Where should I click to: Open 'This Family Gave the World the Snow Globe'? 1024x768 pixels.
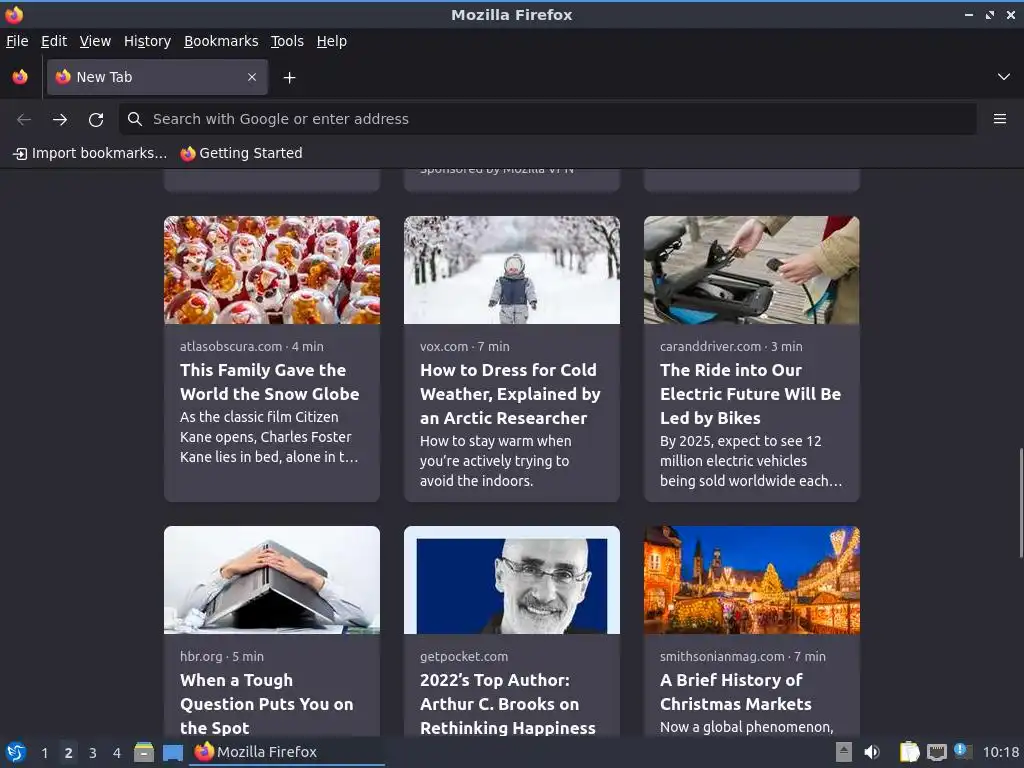click(x=270, y=382)
